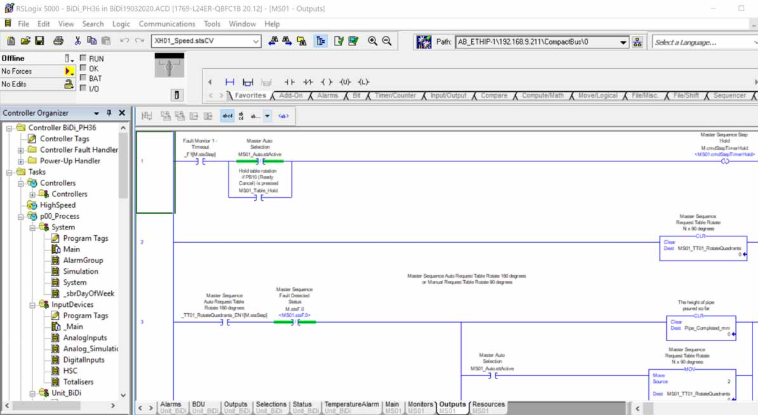Toggle the abcd show descriptions button
Screen dimensions: 758x415
[x=227, y=116]
